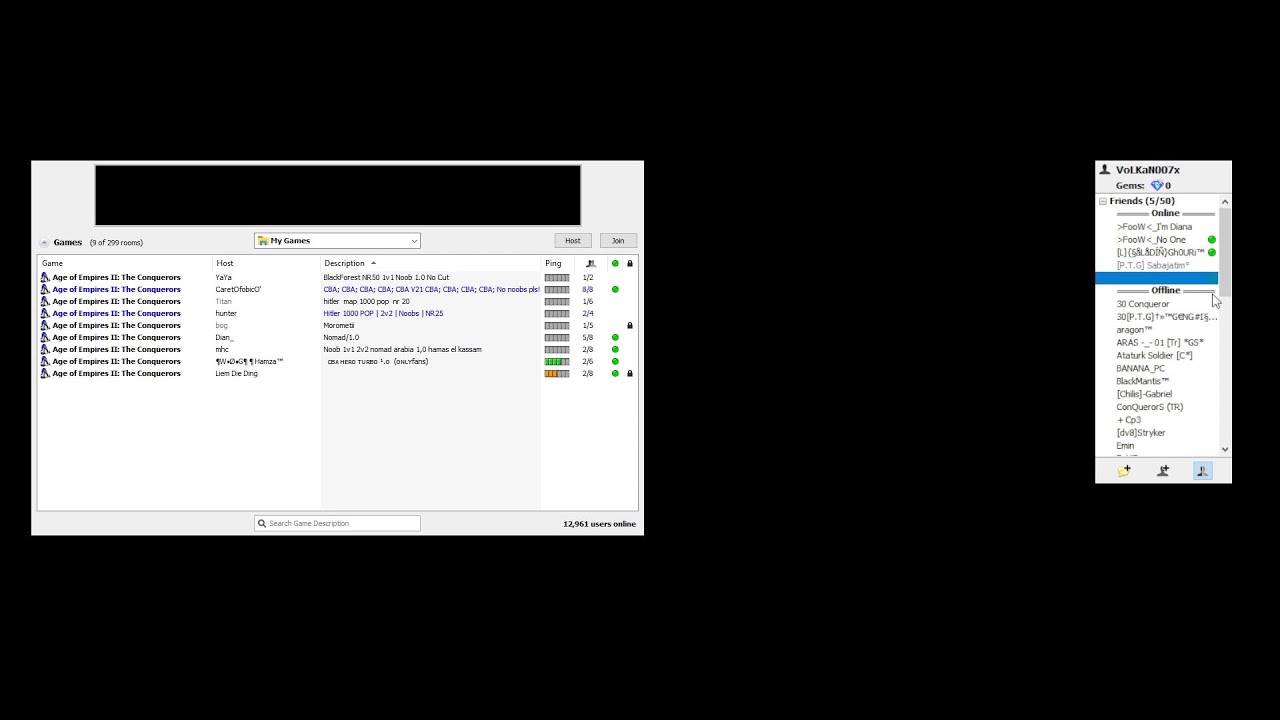Click the lock icon in bog's row

pos(630,325)
